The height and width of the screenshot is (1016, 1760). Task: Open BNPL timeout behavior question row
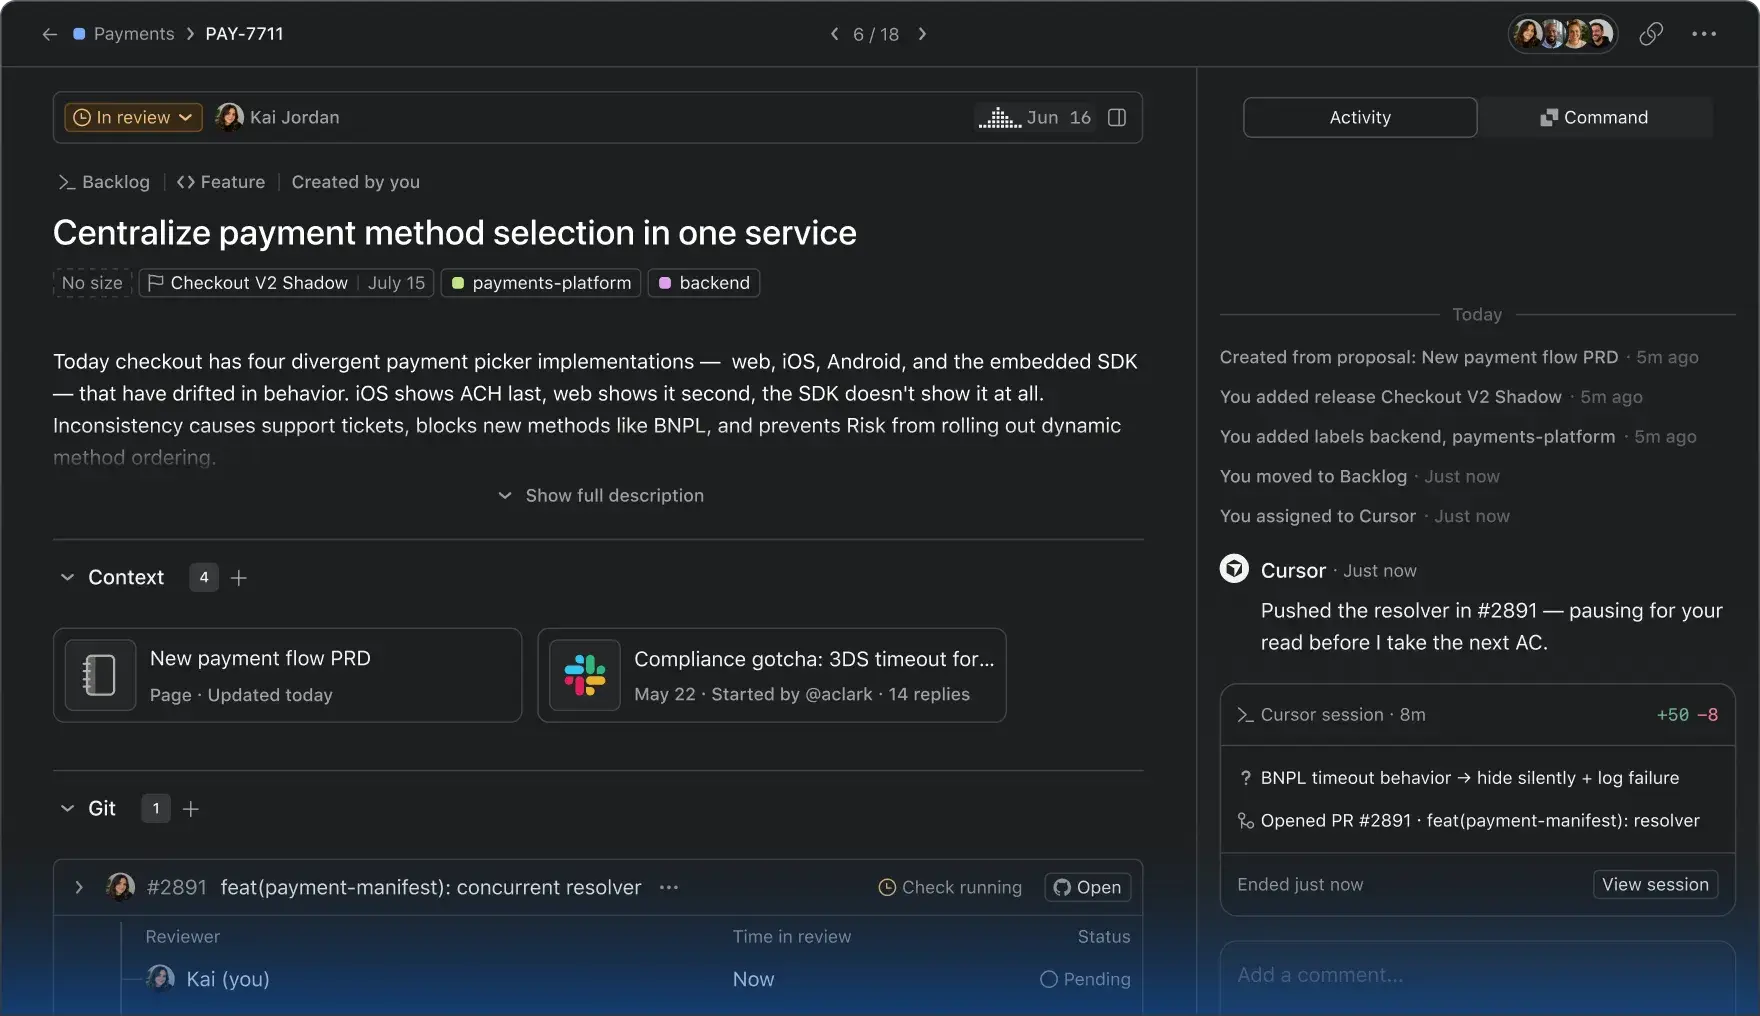click(1478, 778)
